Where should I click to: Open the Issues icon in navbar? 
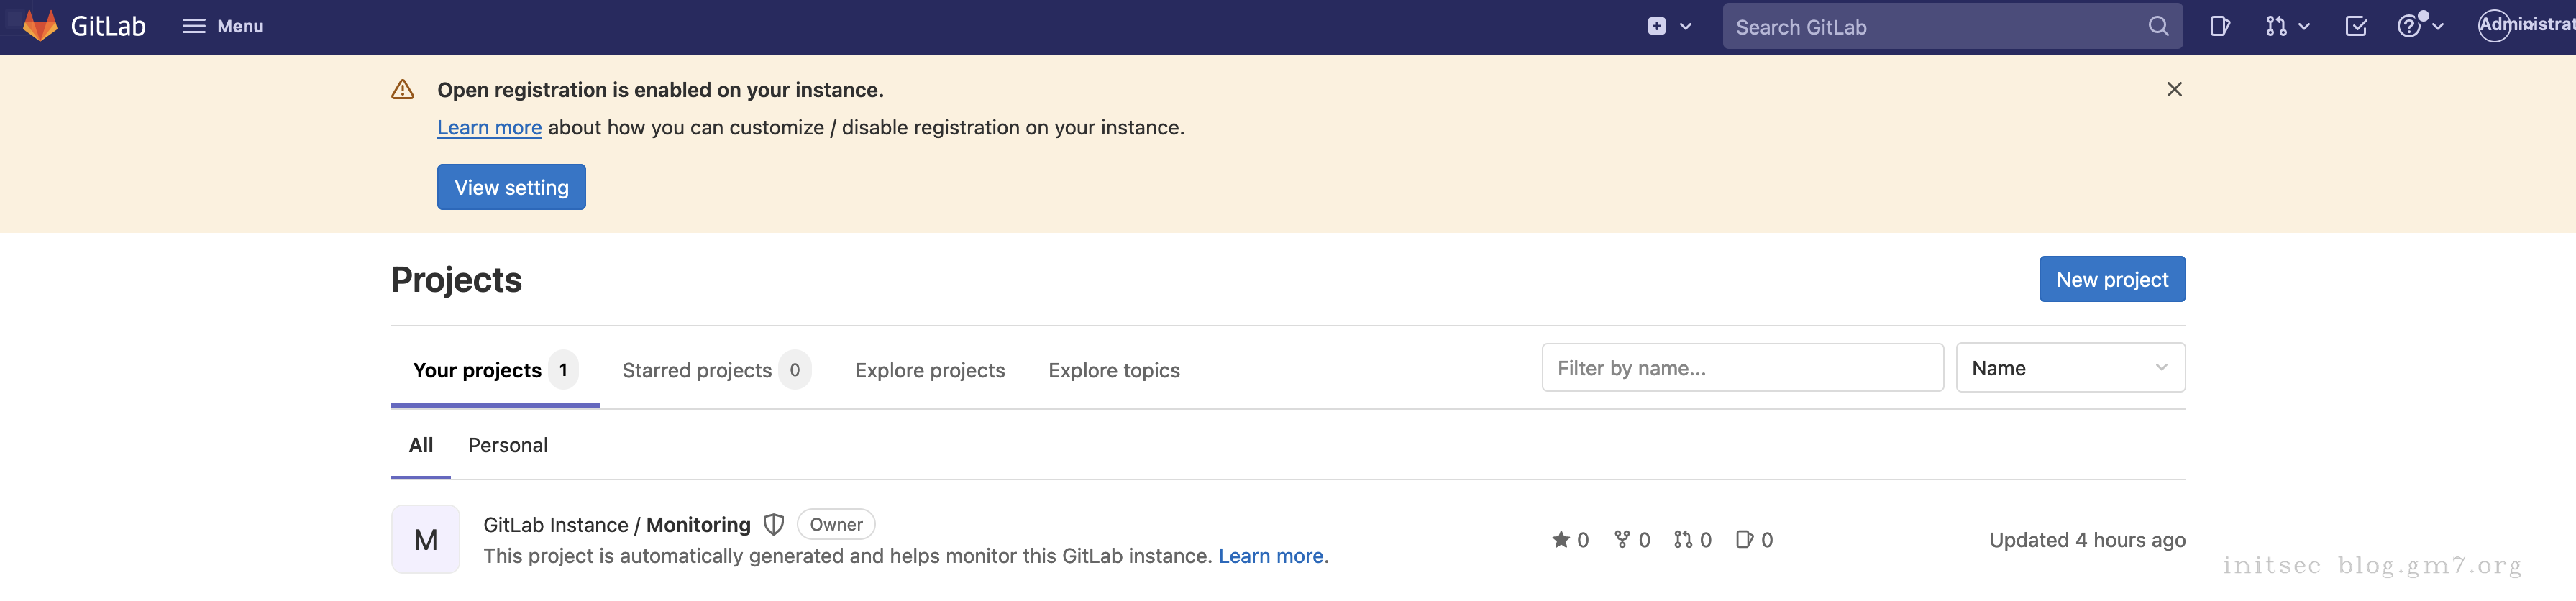(2219, 27)
